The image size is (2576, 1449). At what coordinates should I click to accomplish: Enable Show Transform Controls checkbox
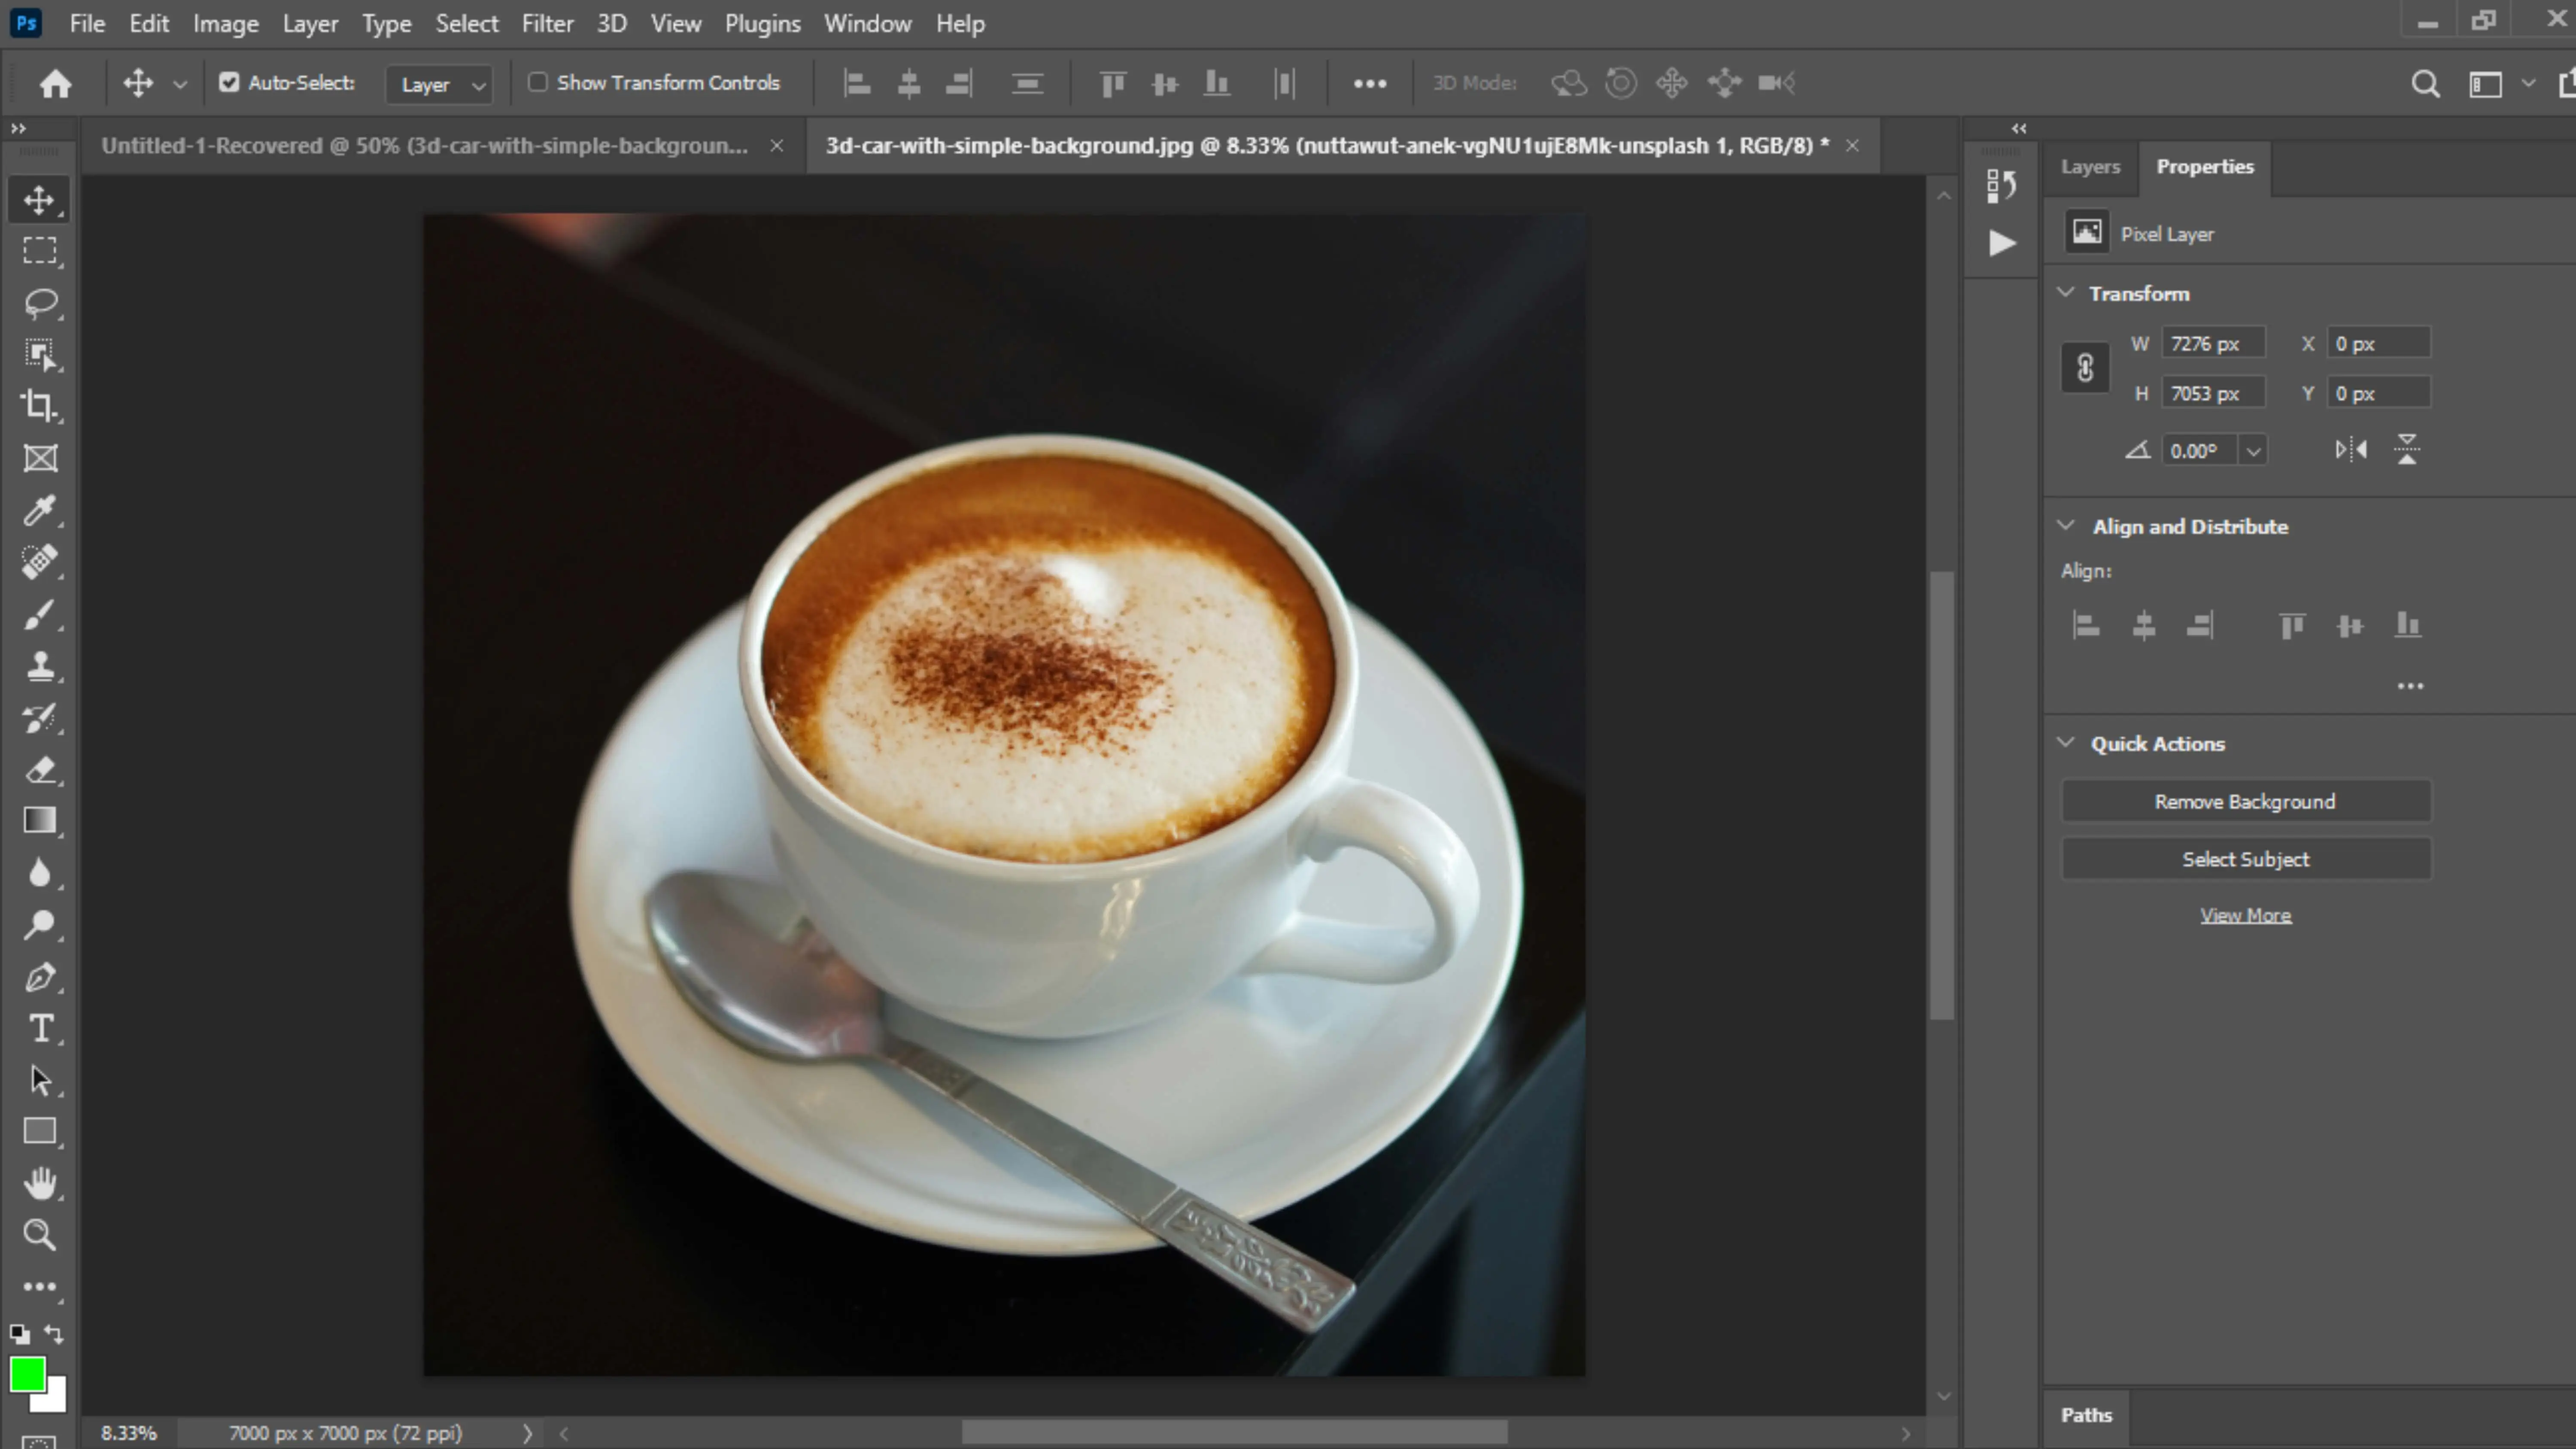(538, 83)
